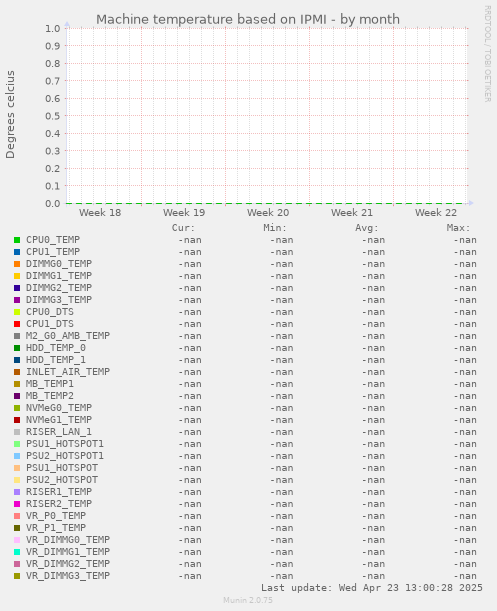
Task: Select the INLET_AIR_TEMP legend label
Action: pos(68,372)
